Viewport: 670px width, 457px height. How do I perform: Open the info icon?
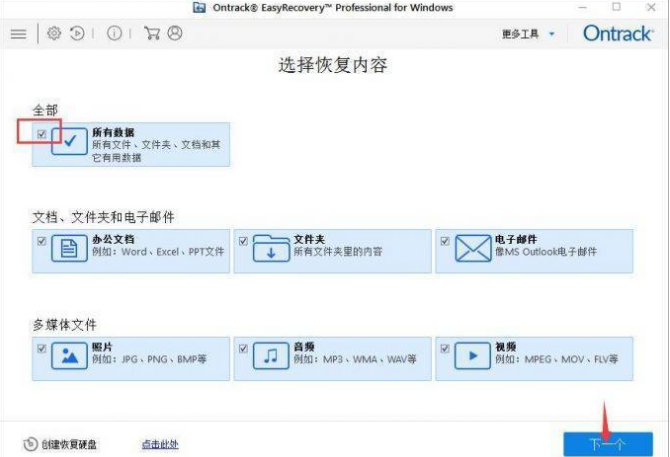tap(114, 33)
